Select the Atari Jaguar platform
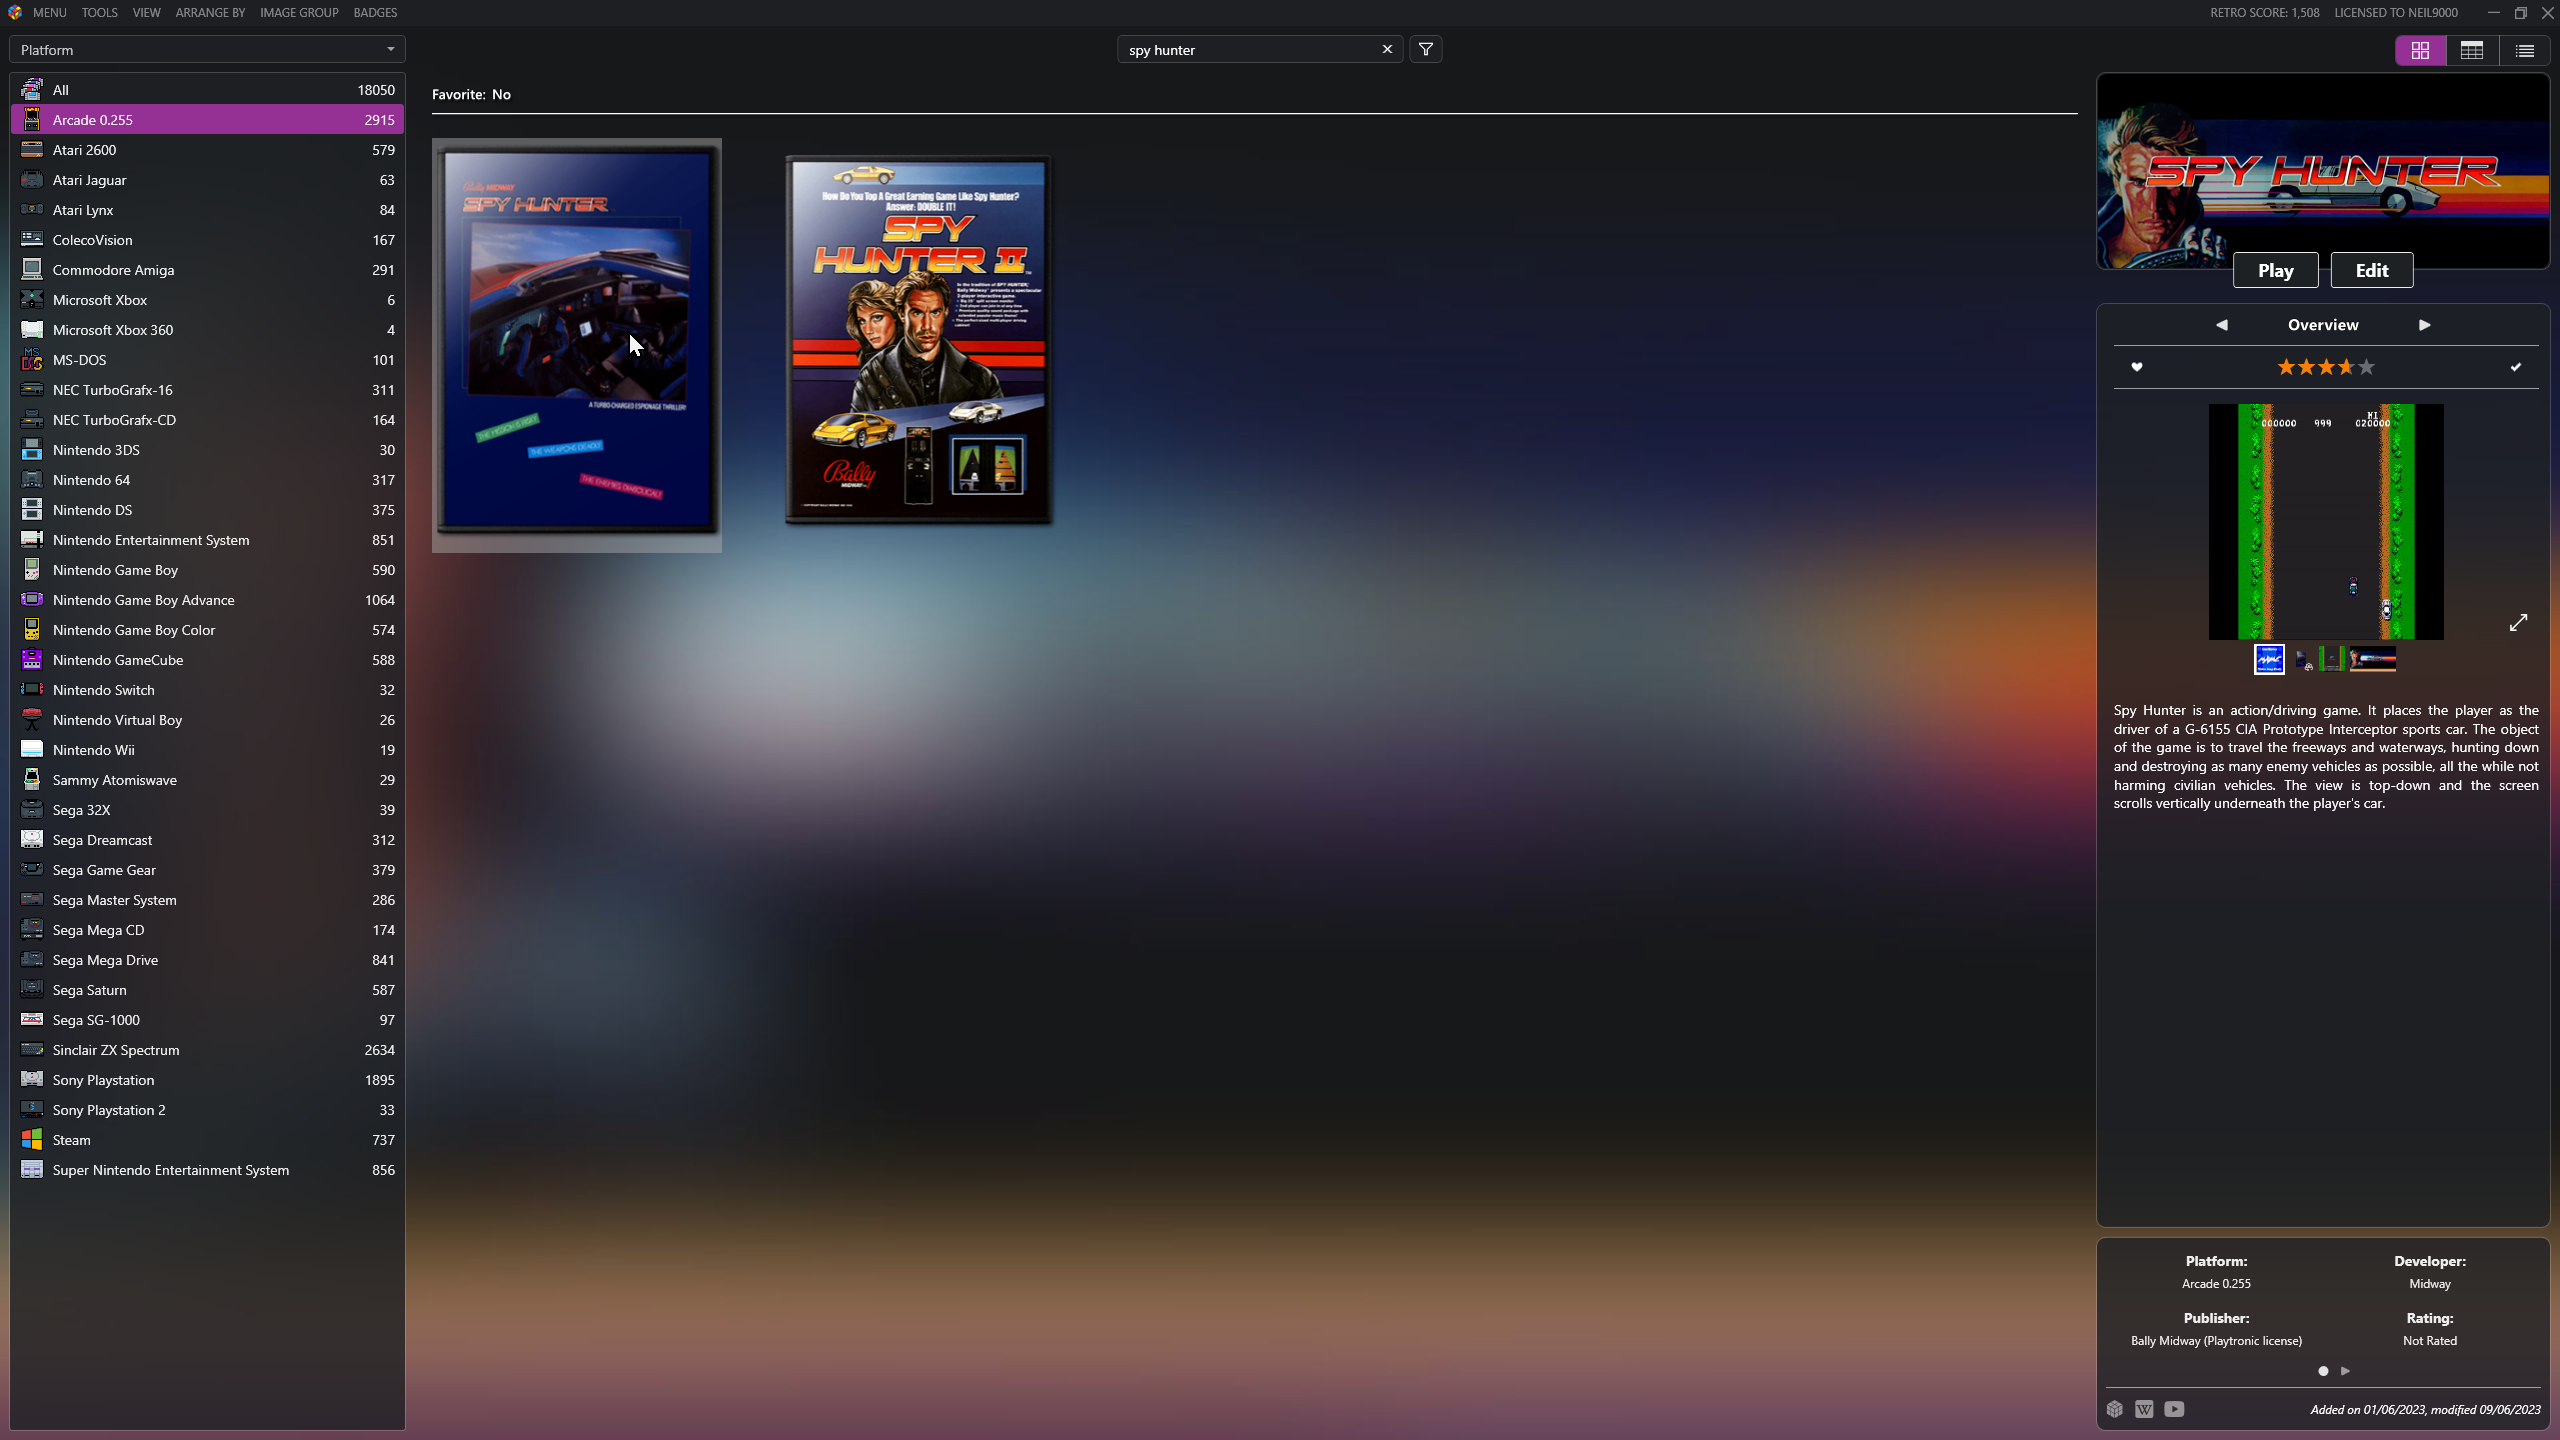 207,180
